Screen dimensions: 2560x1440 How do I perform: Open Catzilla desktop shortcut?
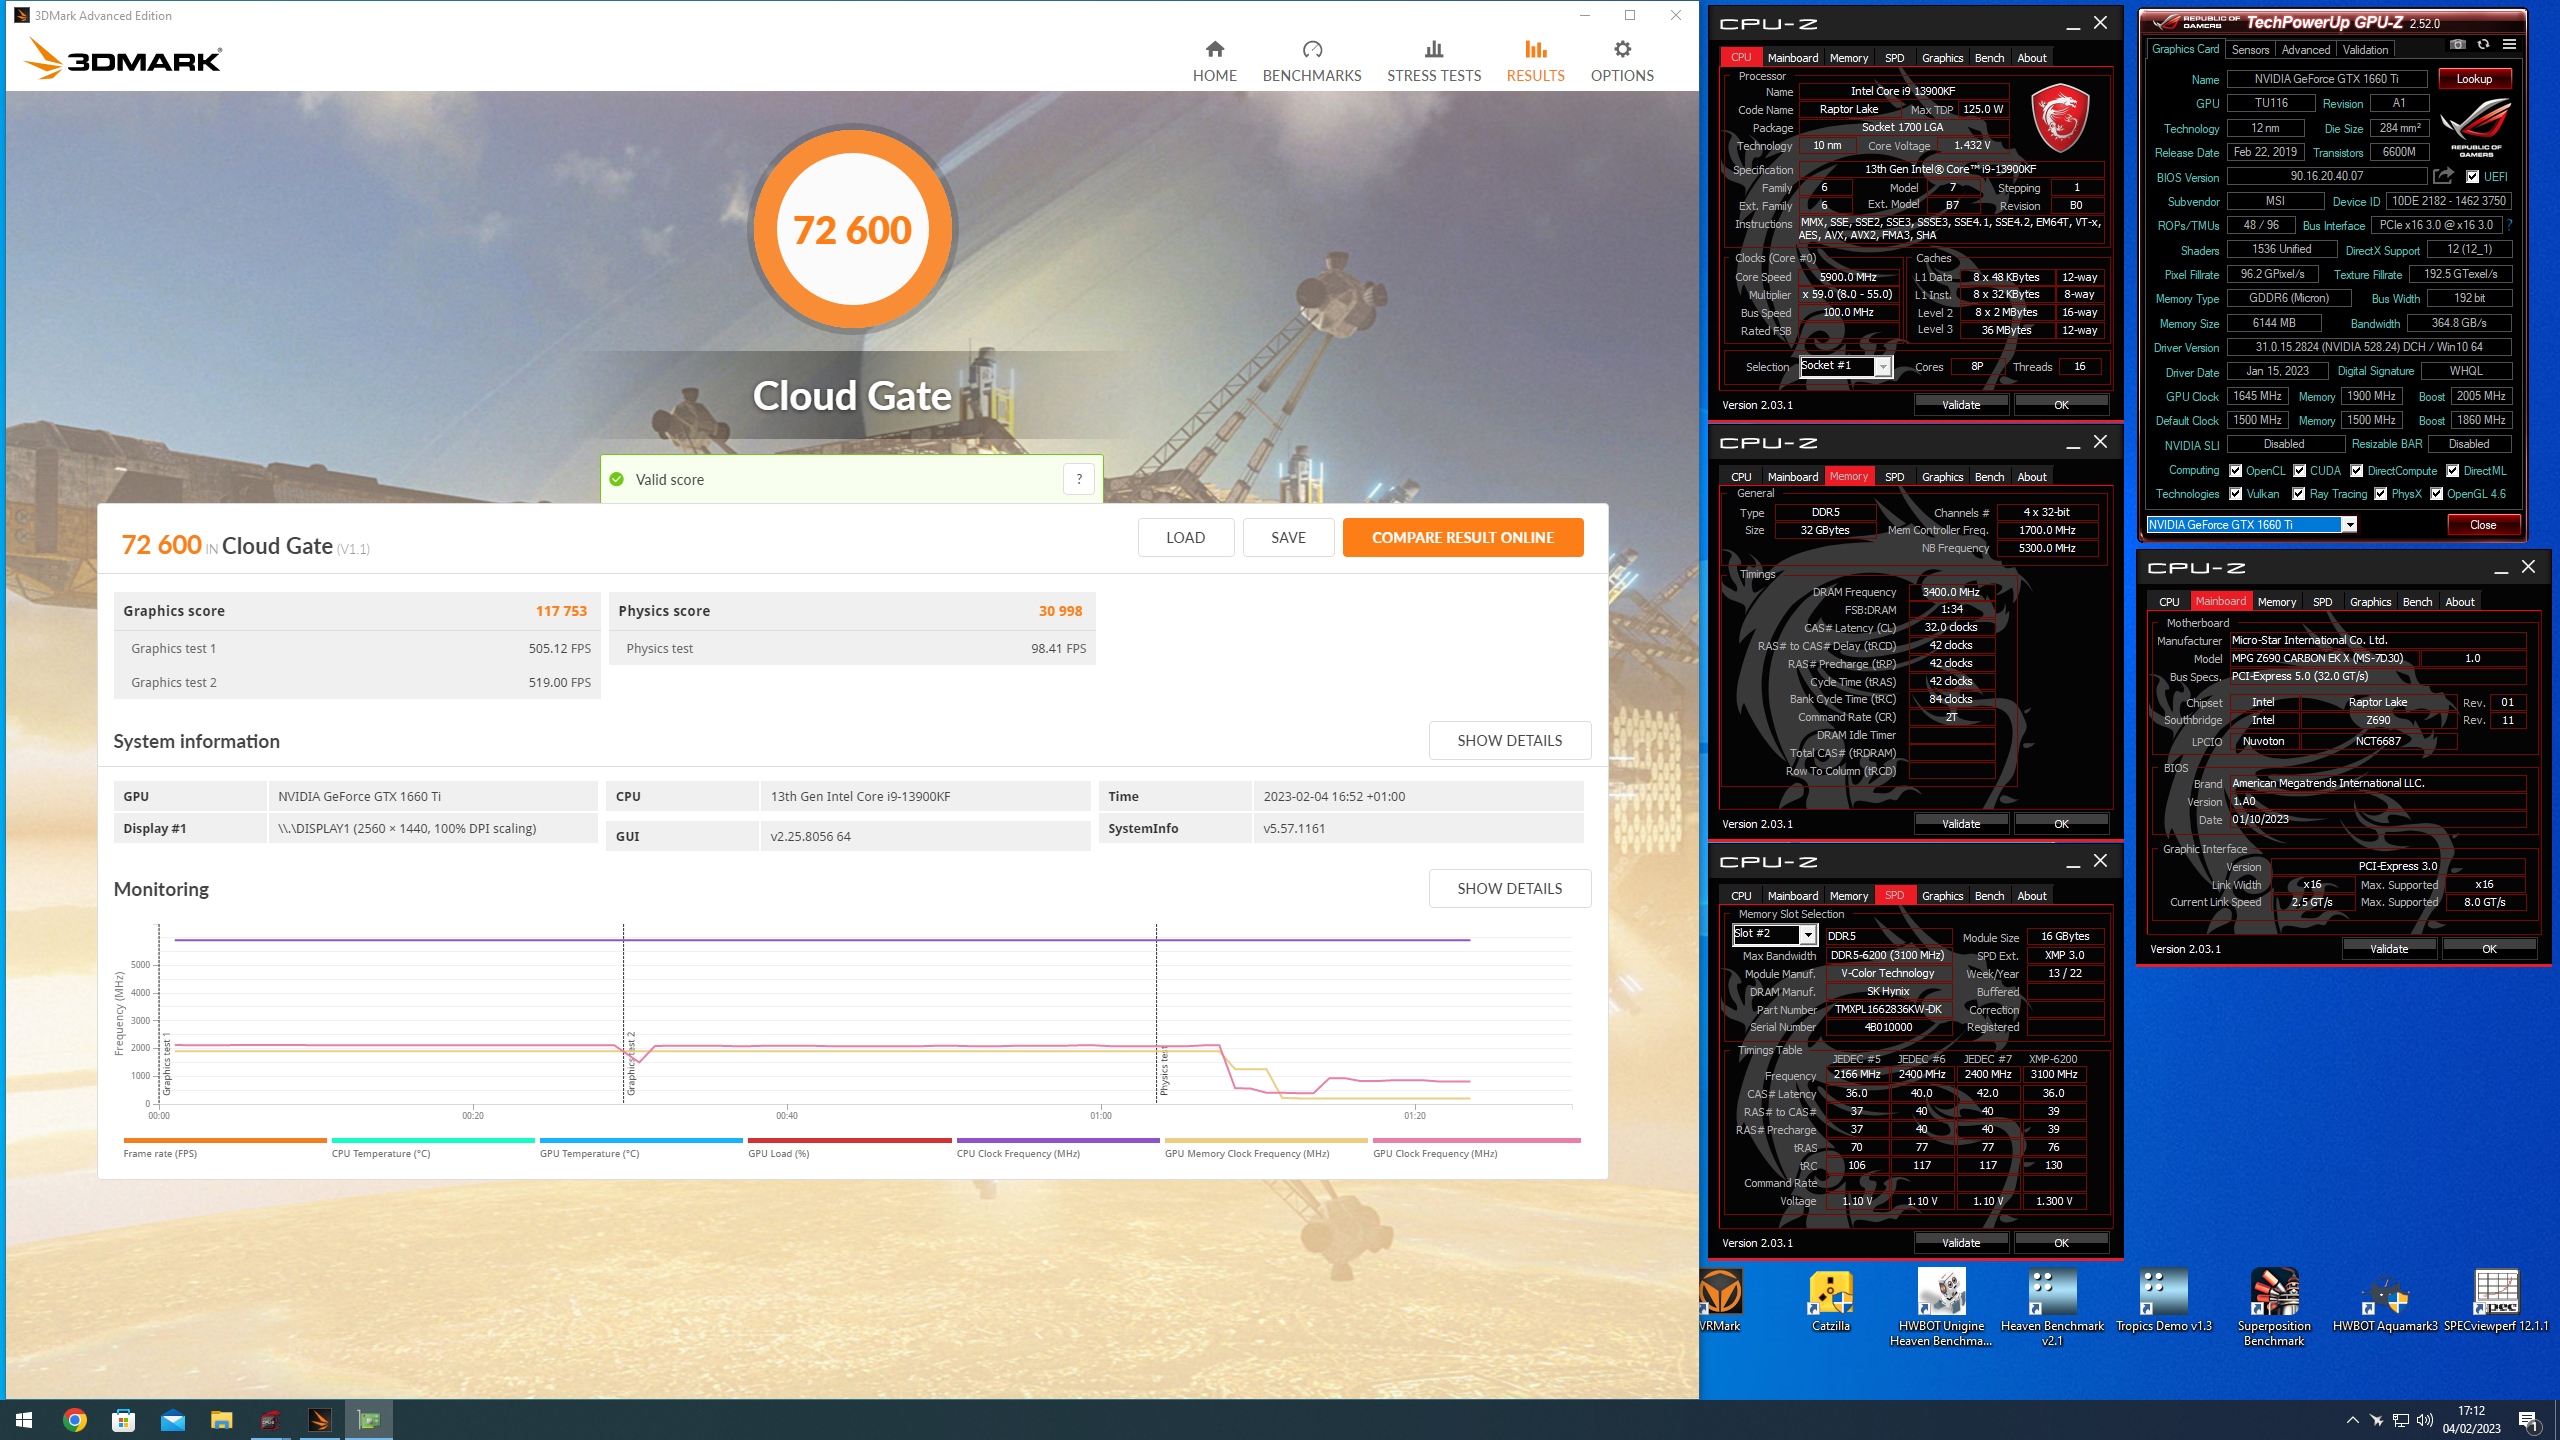click(x=1831, y=1301)
